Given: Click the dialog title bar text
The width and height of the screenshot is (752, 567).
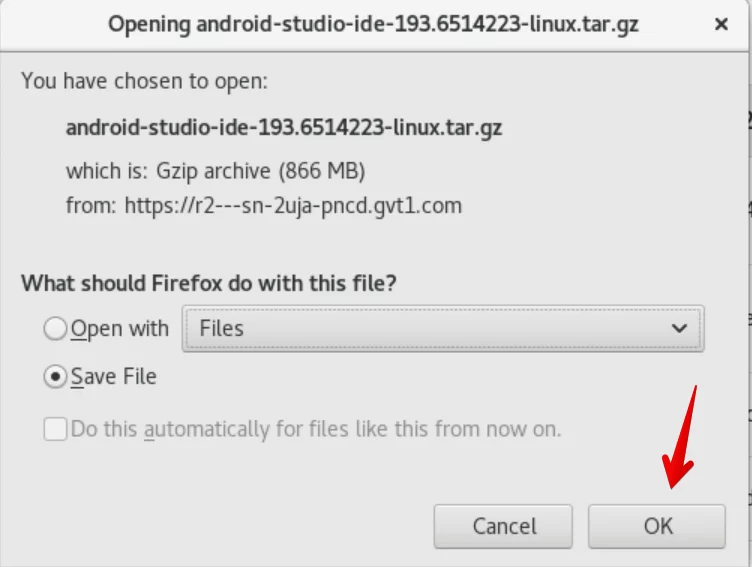Looking at the screenshot, I should click(373, 24).
